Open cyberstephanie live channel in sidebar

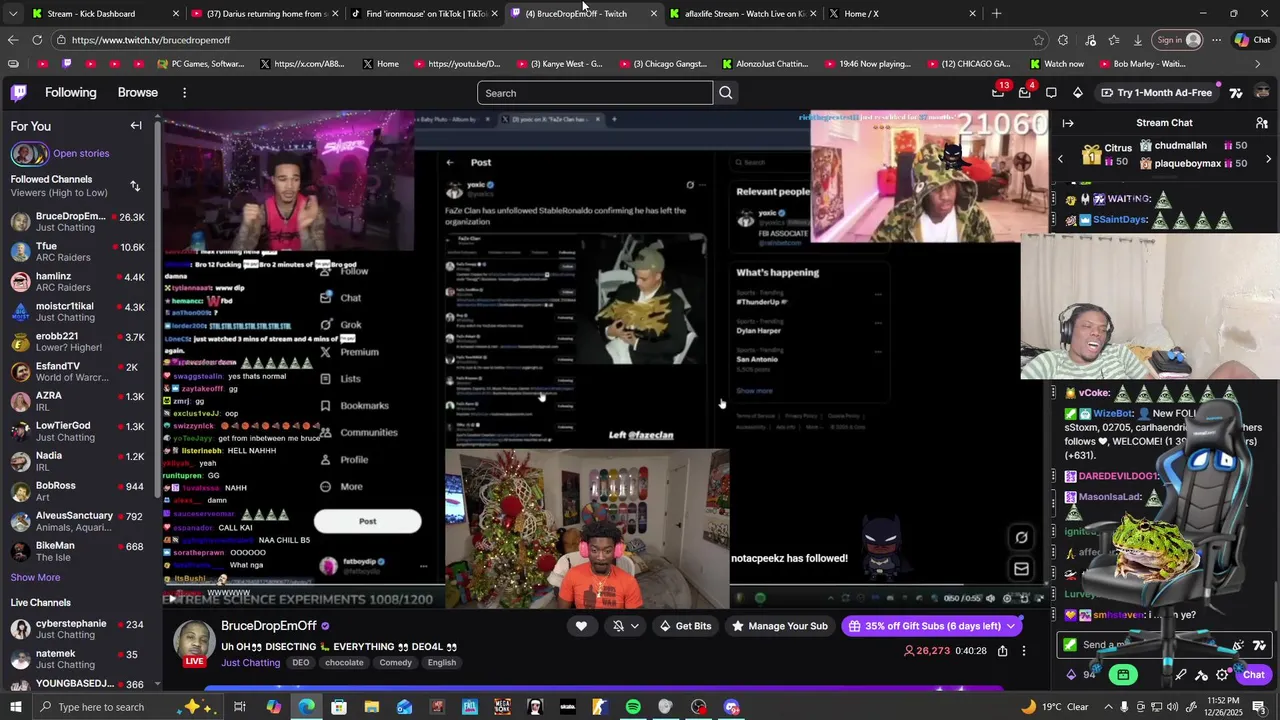[x=78, y=630]
